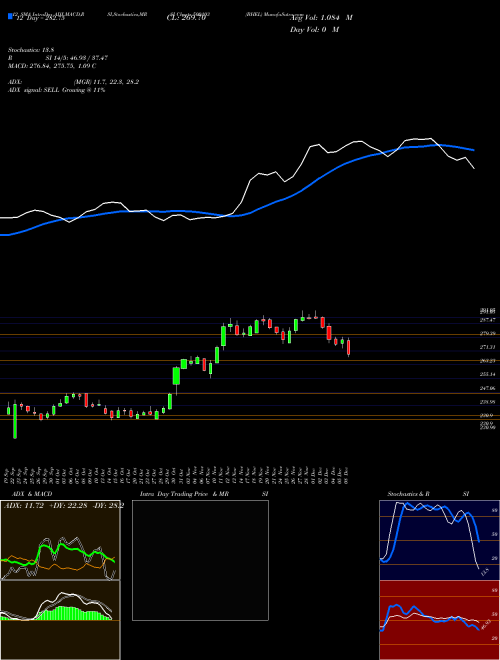Image resolution: width=500 pixels, height=660 pixels.
Task: Click the 247.06 price axis label
Action: (x=487, y=388)
